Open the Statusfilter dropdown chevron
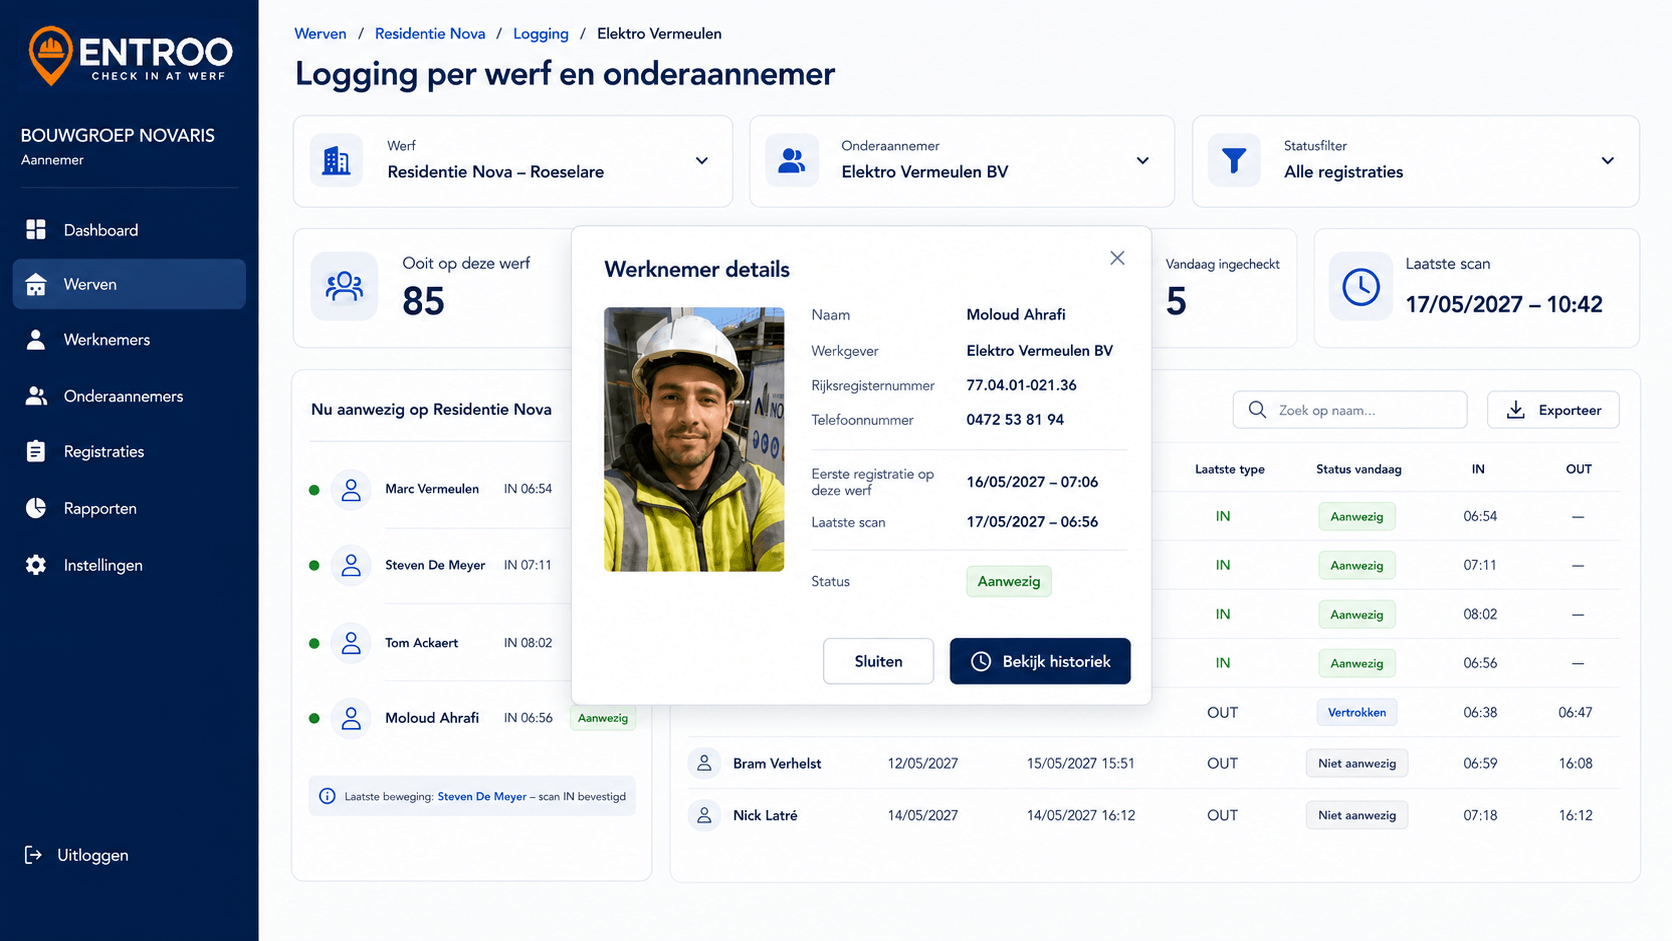This screenshot has height=941, width=1672. [1607, 161]
